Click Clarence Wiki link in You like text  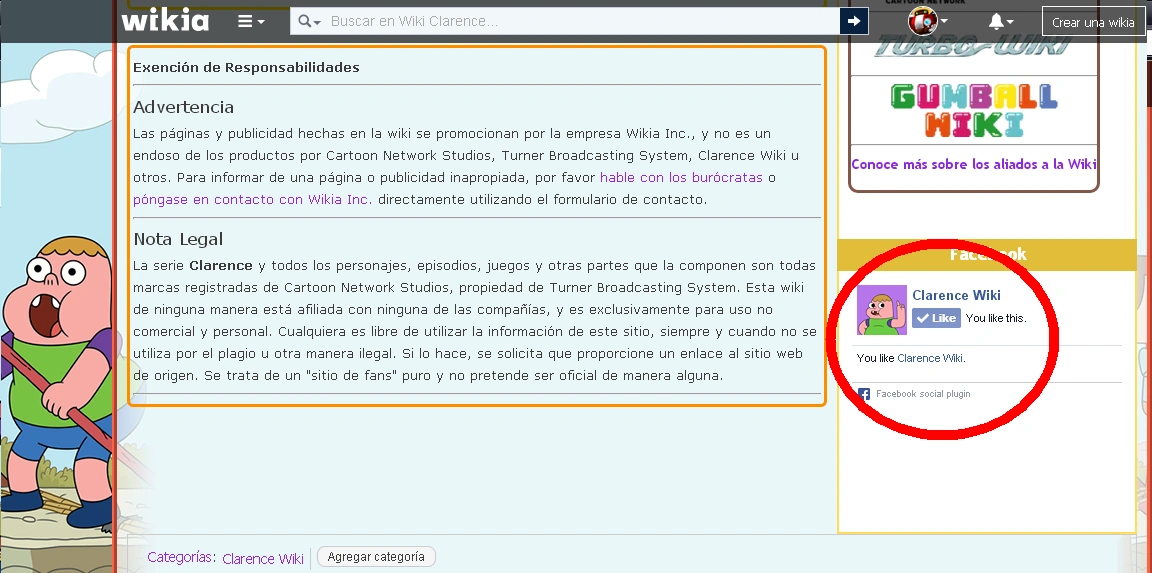(x=930, y=358)
